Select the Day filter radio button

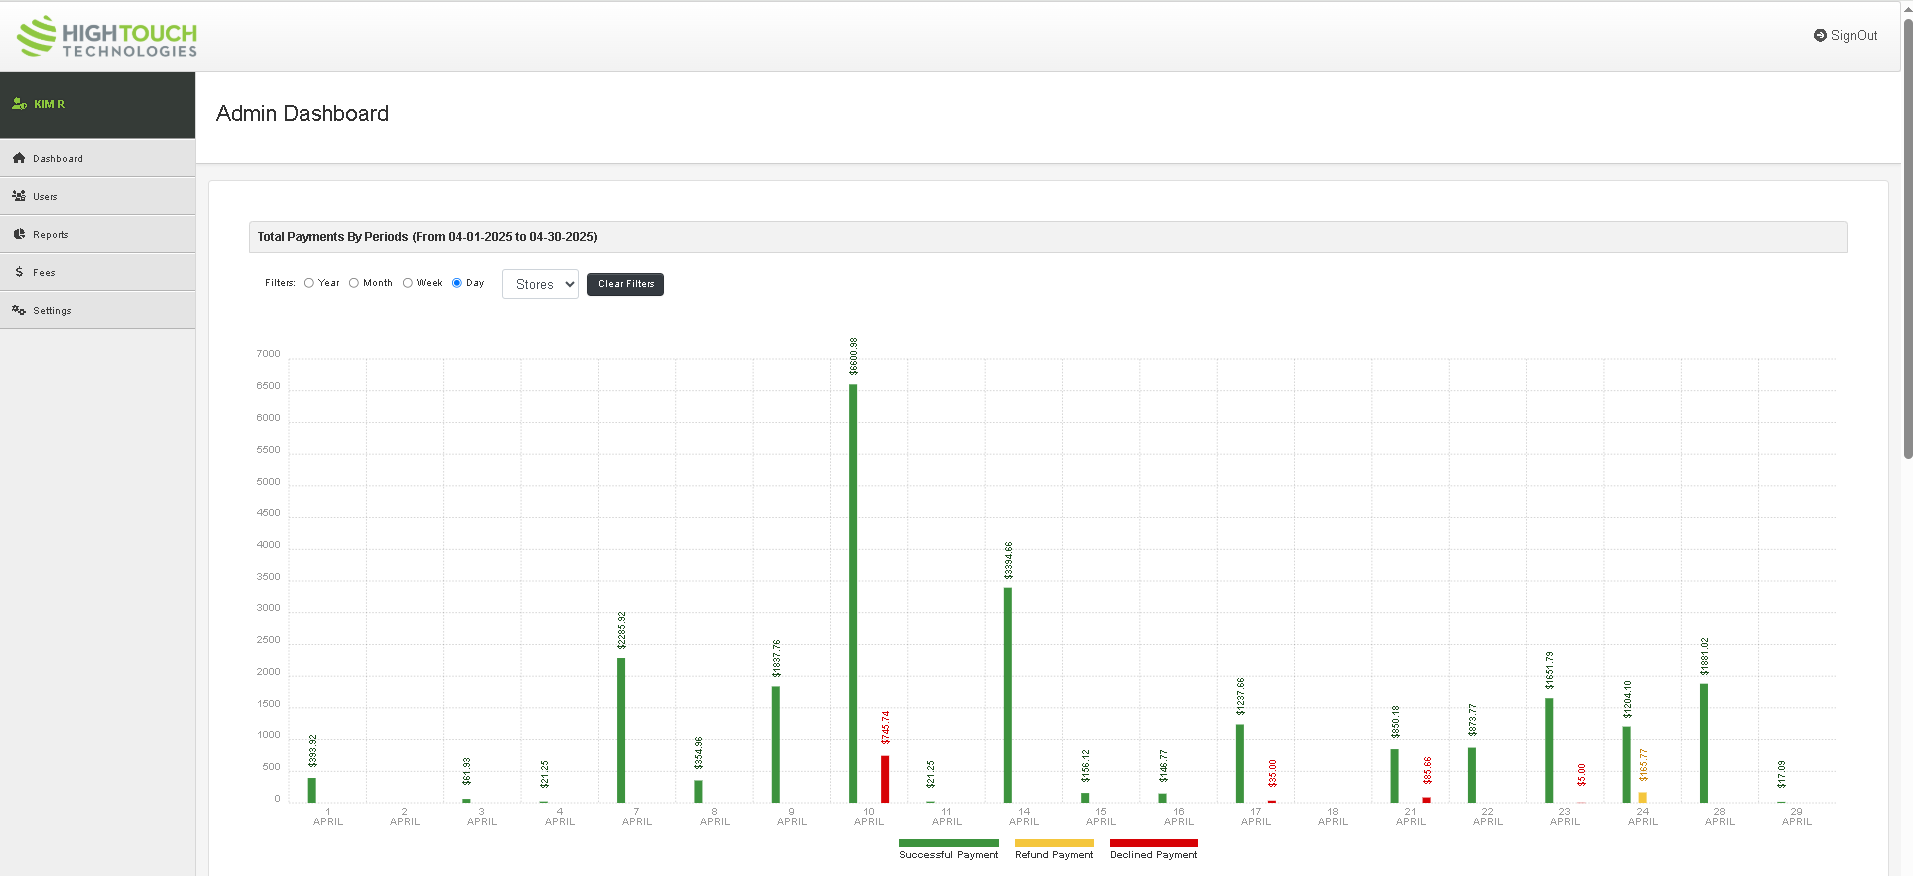(x=457, y=283)
